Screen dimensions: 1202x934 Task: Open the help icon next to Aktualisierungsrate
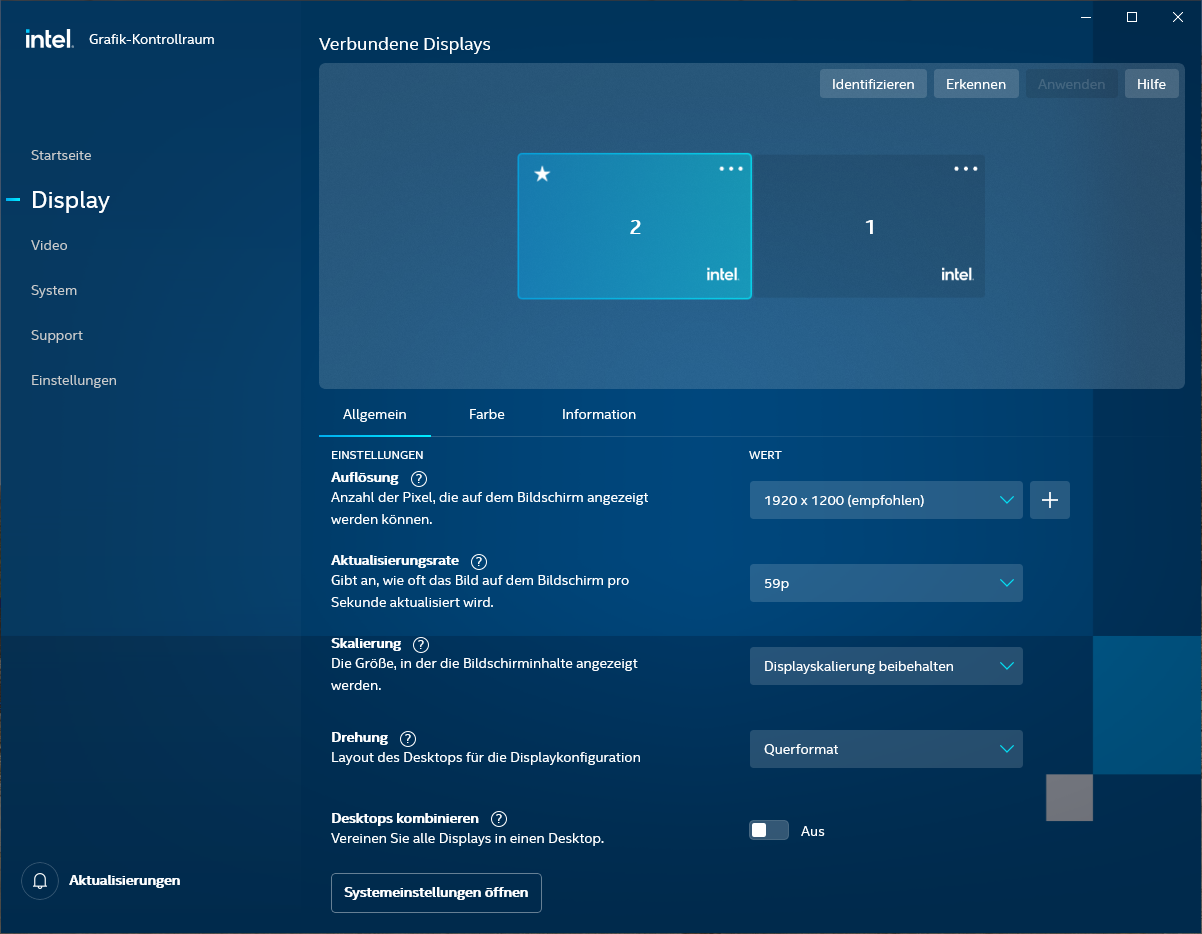[x=479, y=562]
